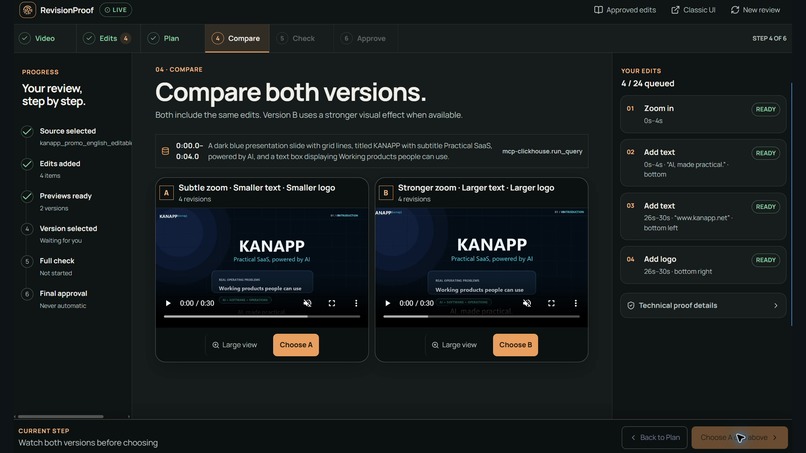Expand Technical proof details
Screen dimensions: 806x453
click(x=703, y=305)
